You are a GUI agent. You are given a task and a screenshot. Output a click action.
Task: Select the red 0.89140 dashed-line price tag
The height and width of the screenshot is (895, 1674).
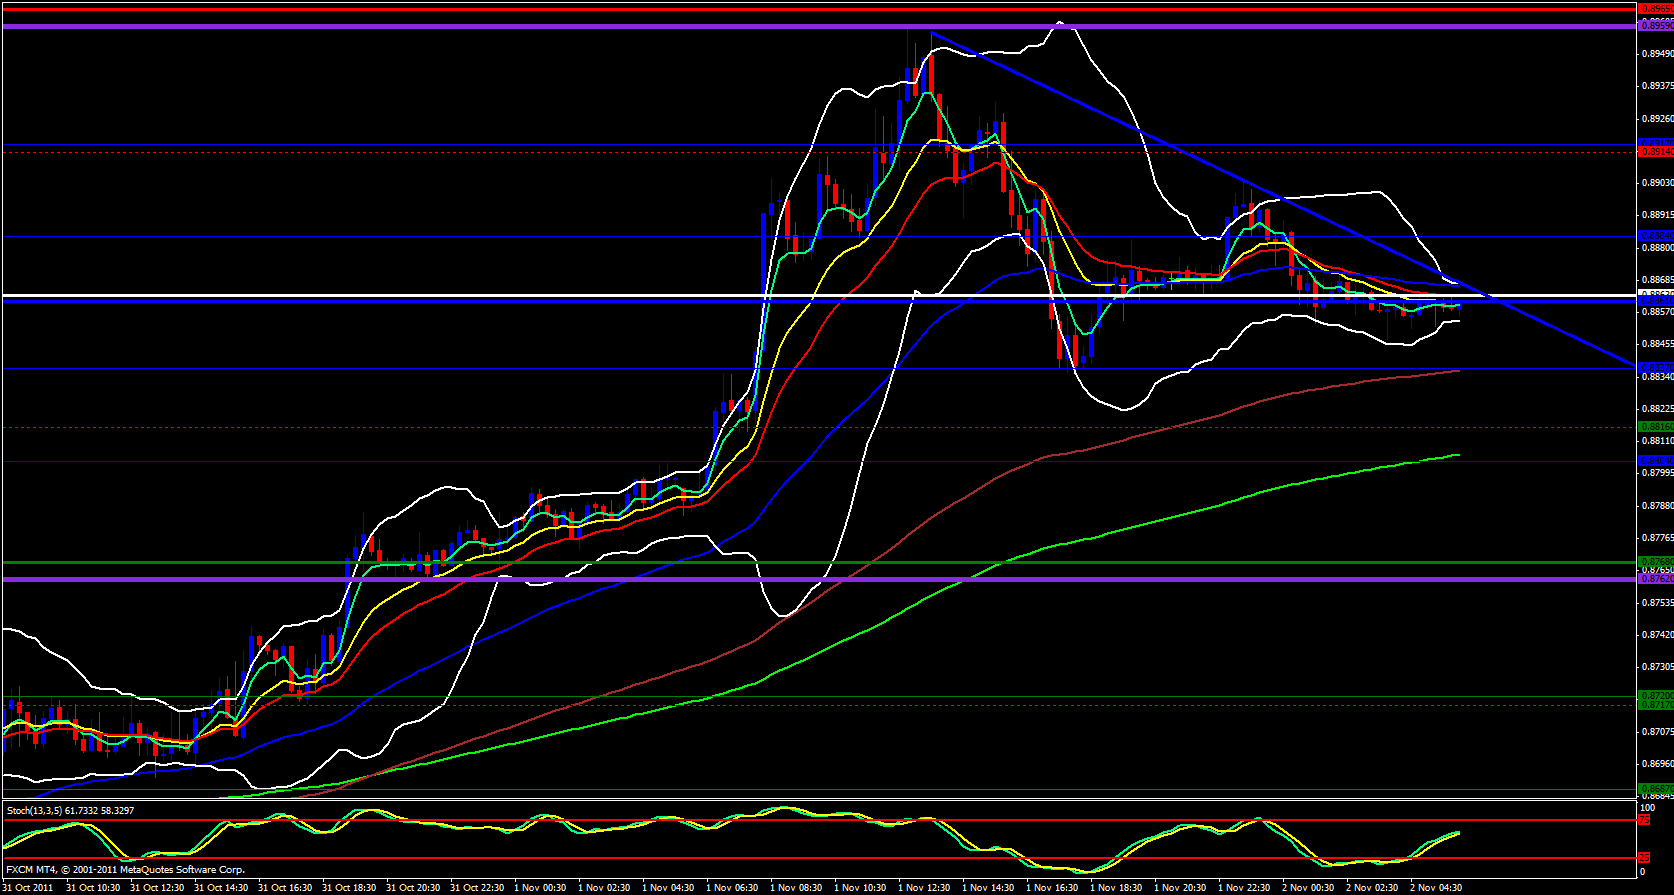[1655, 152]
